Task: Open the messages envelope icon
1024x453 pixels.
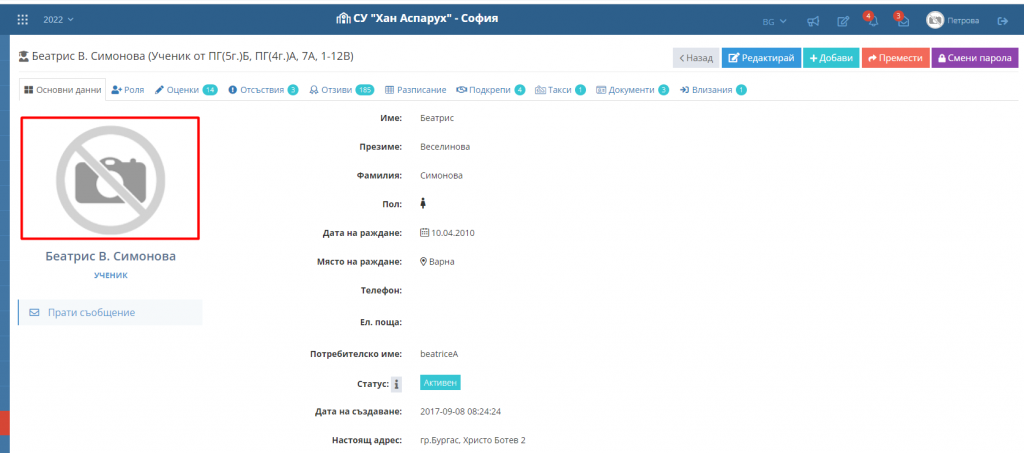Action: (902, 21)
